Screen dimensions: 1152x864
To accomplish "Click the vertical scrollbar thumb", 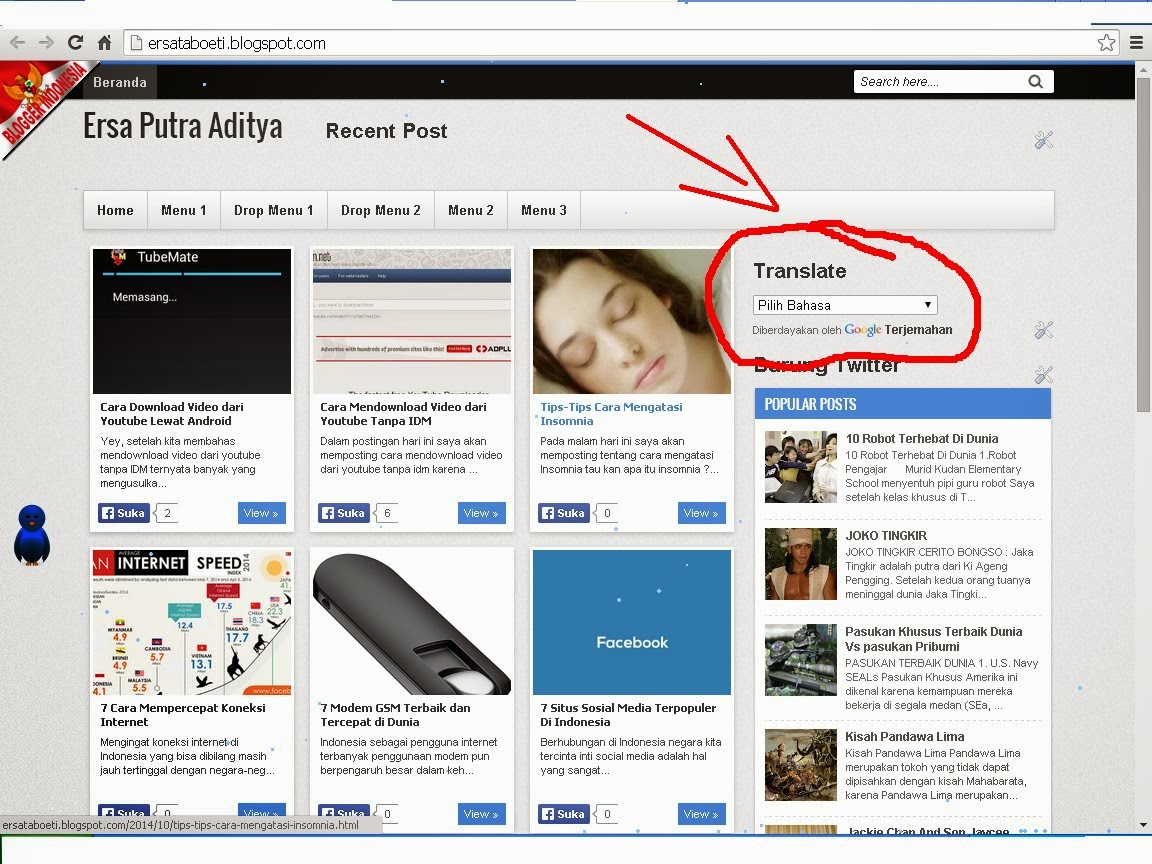I will point(1142,244).
